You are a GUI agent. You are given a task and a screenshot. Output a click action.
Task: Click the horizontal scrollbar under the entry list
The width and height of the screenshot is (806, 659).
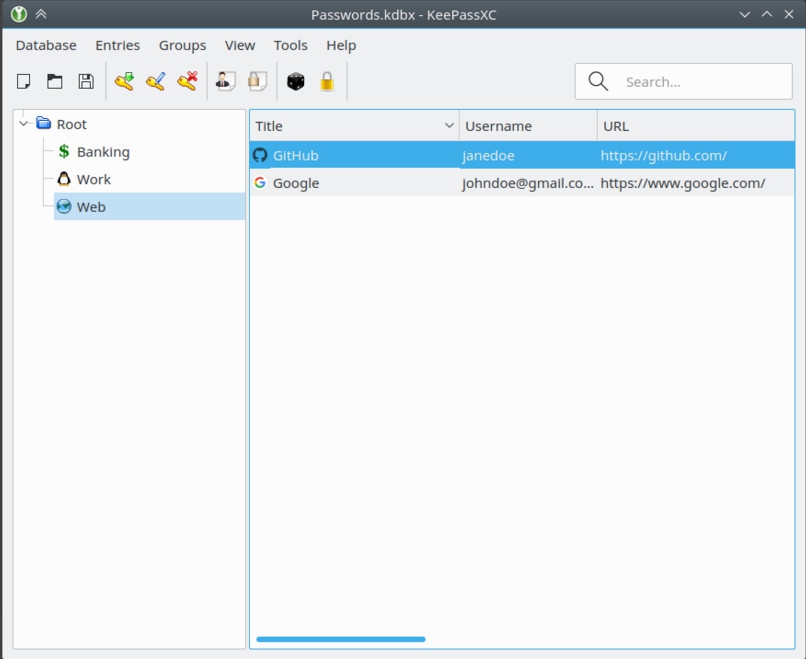pyautogui.click(x=341, y=639)
